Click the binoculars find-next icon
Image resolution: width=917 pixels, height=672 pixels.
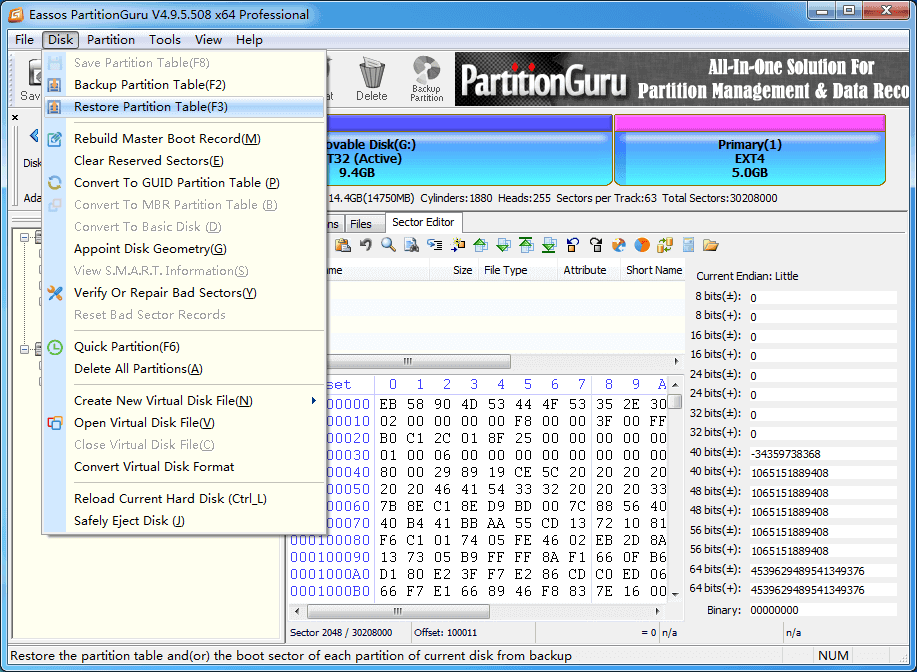click(411, 245)
